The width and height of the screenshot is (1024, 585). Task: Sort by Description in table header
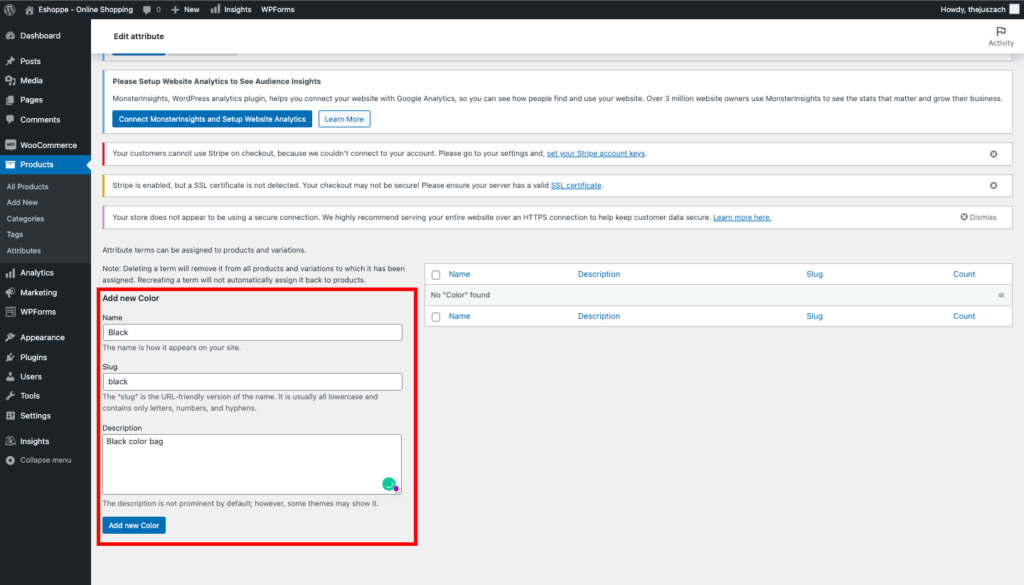tap(599, 274)
